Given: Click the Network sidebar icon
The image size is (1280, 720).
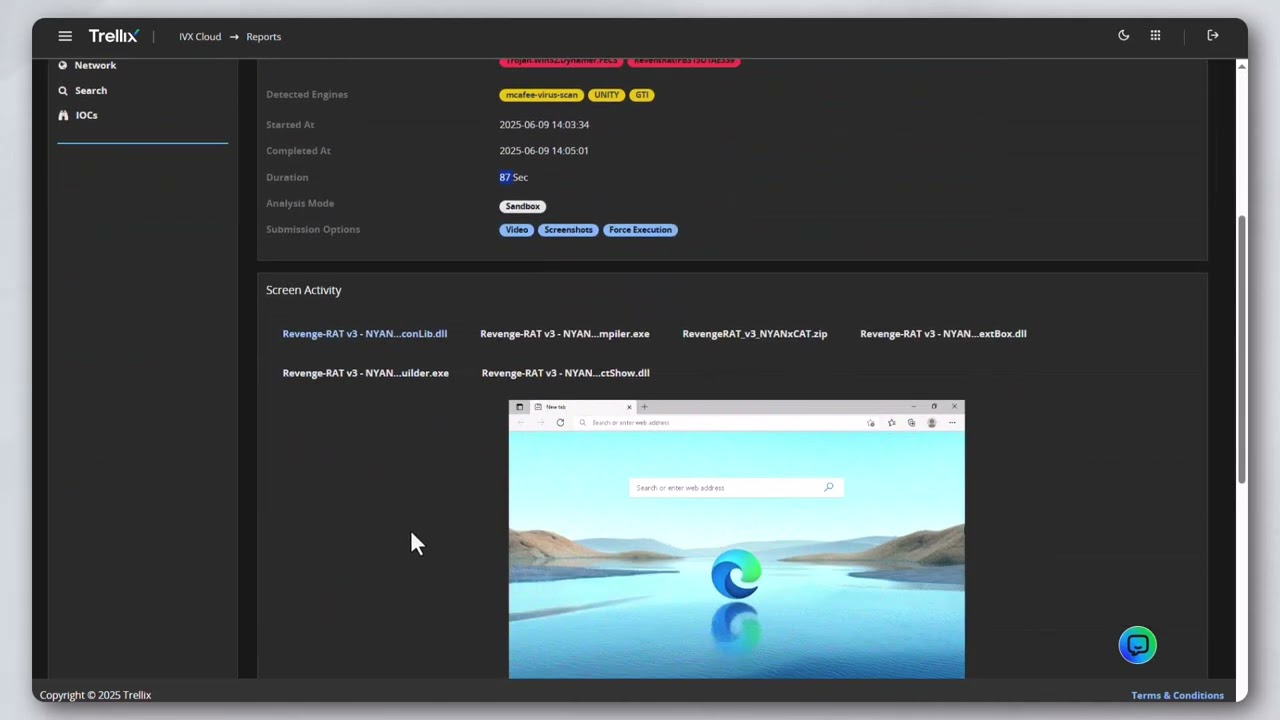Looking at the screenshot, I should [63, 65].
